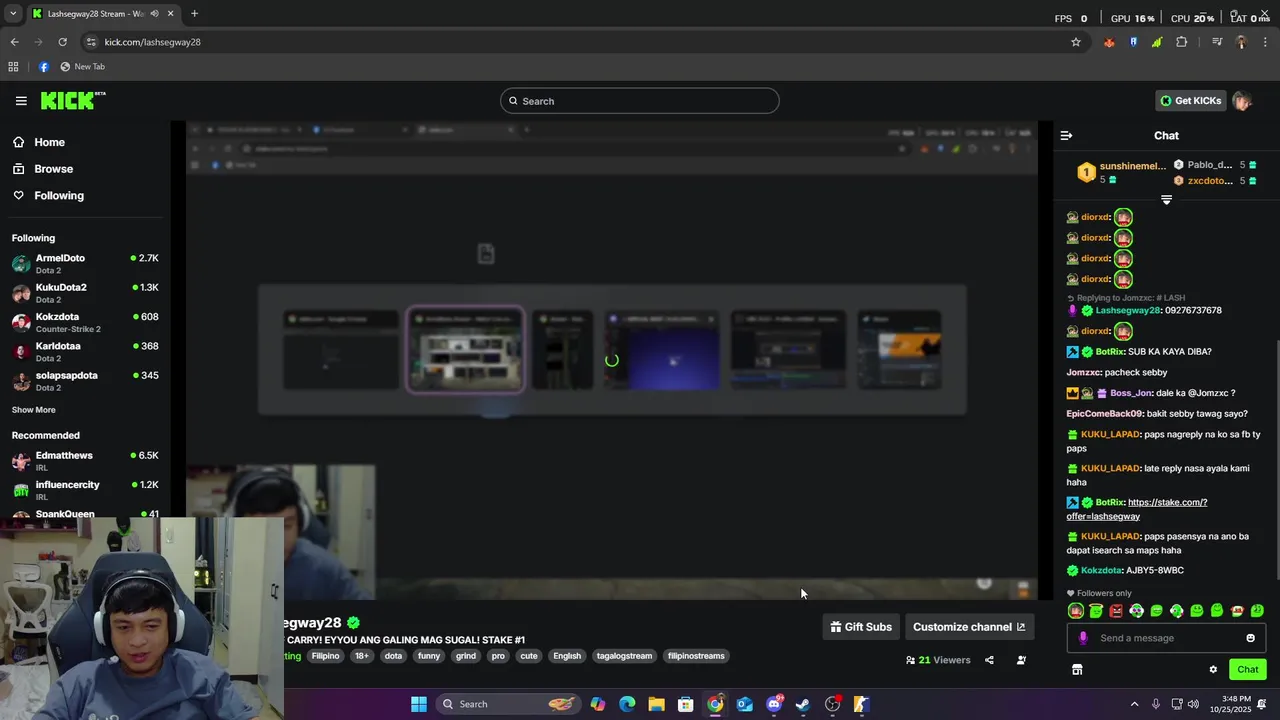
Task: Click sunshinemel top gifter entry
Action: tap(1122, 172)
